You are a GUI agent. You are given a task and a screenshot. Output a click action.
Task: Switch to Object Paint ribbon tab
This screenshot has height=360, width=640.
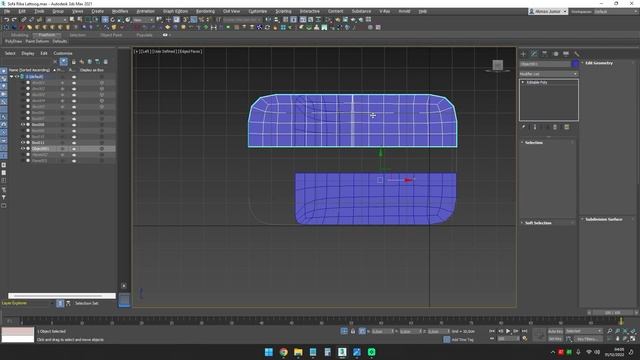point(111,35)
